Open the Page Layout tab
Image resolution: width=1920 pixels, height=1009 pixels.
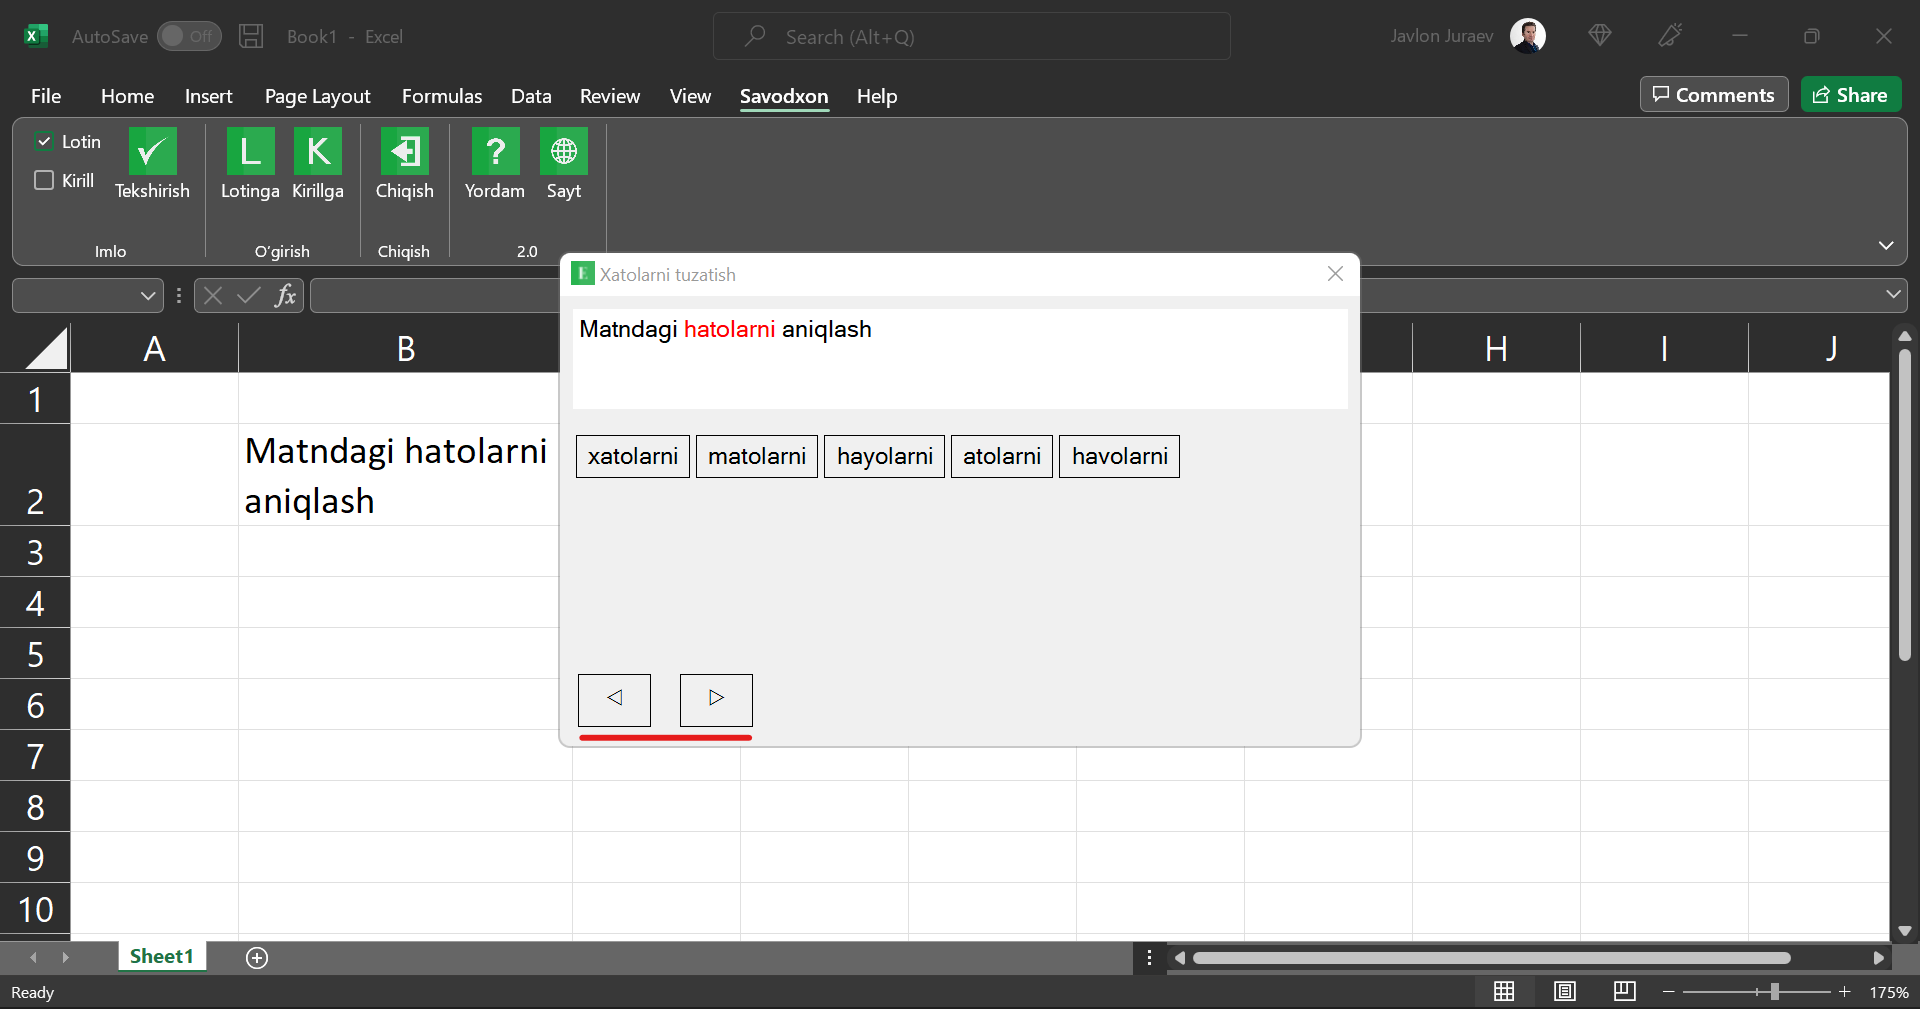click(317, 96)
